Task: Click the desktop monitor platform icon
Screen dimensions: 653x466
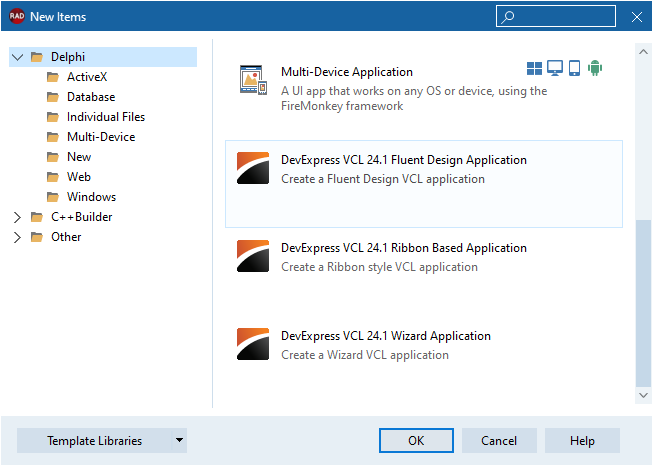Action: [555, 68]
